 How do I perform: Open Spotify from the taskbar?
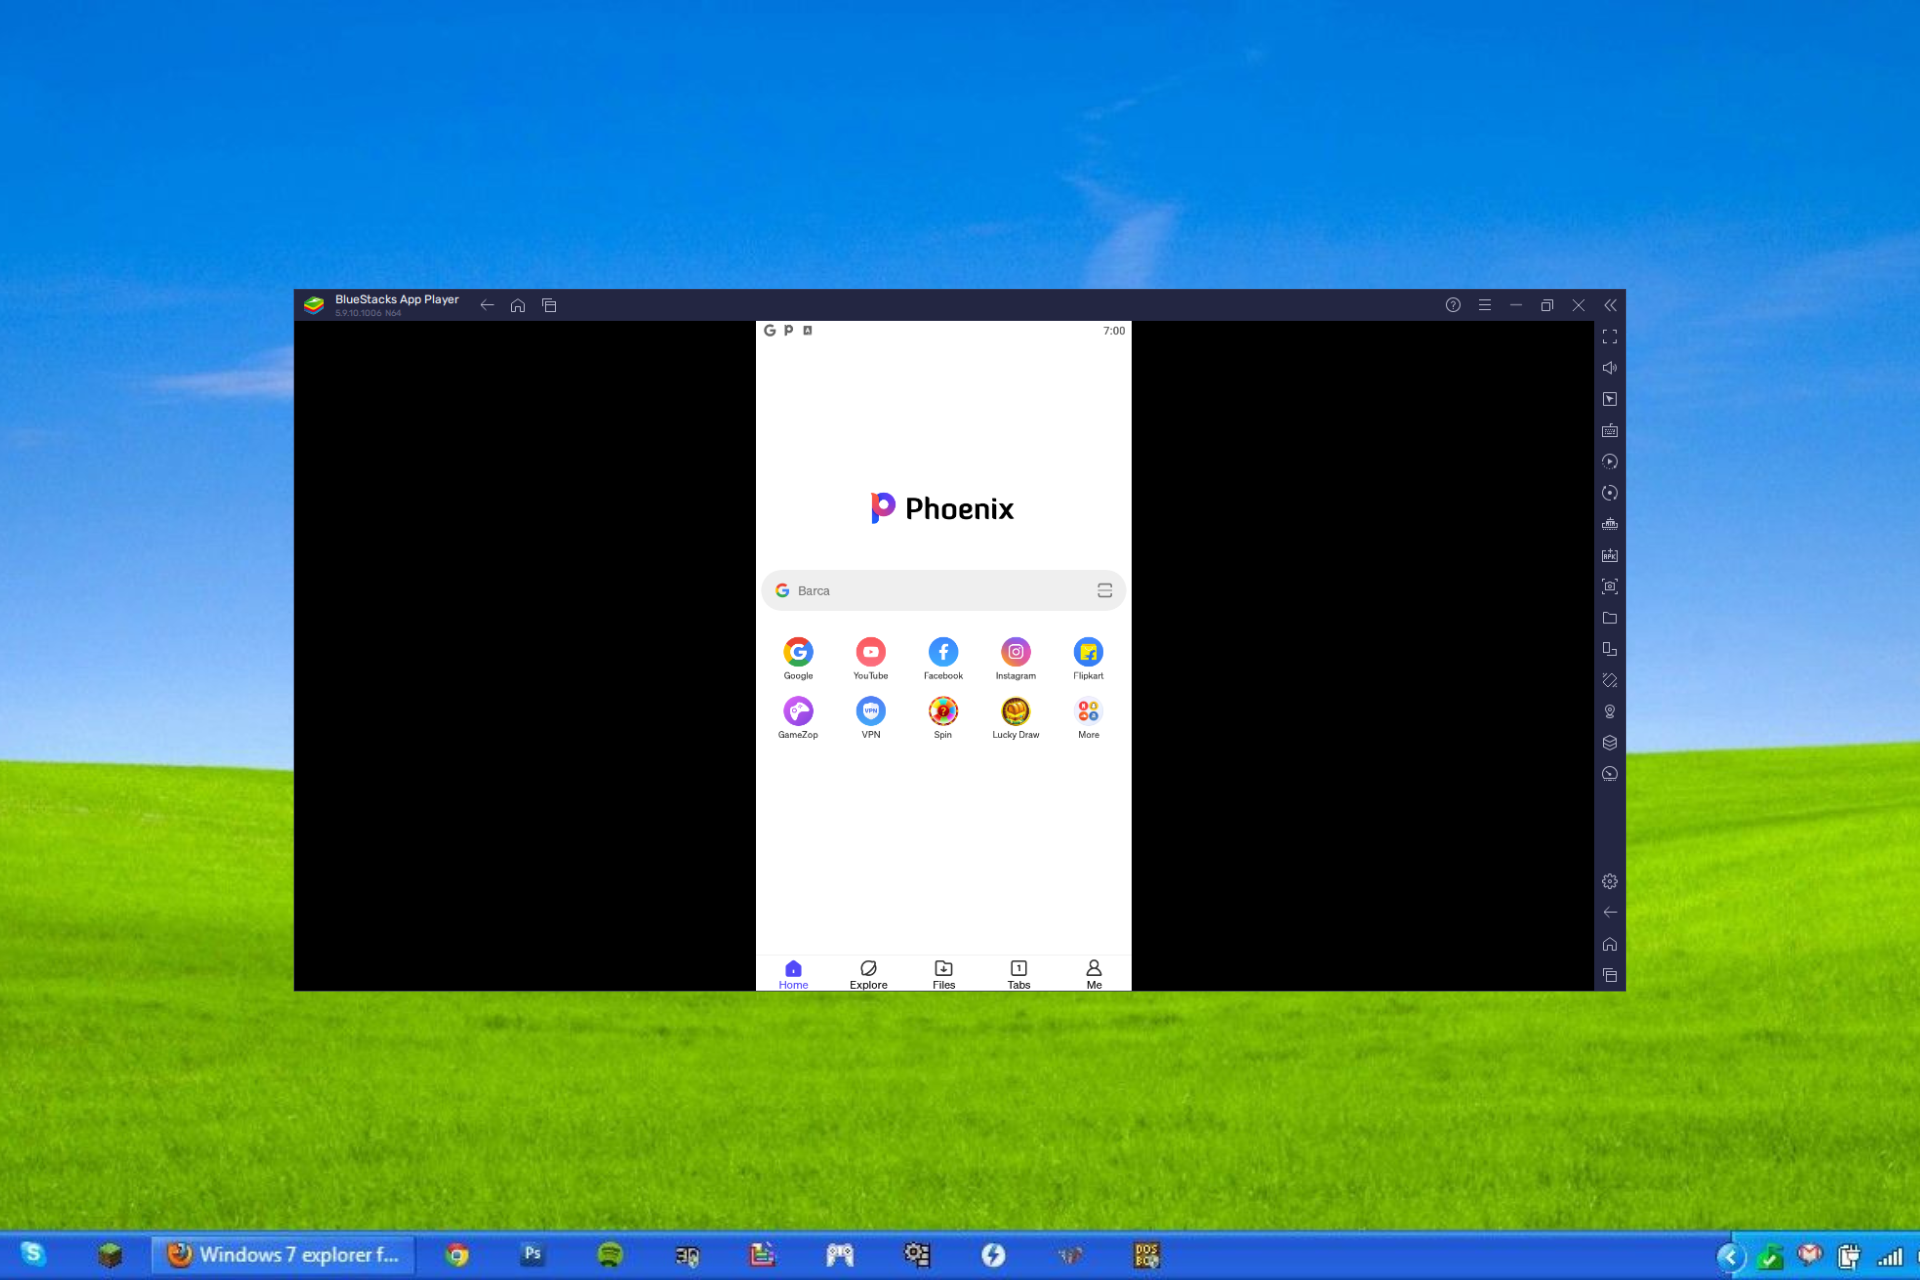coord(610,1255)
